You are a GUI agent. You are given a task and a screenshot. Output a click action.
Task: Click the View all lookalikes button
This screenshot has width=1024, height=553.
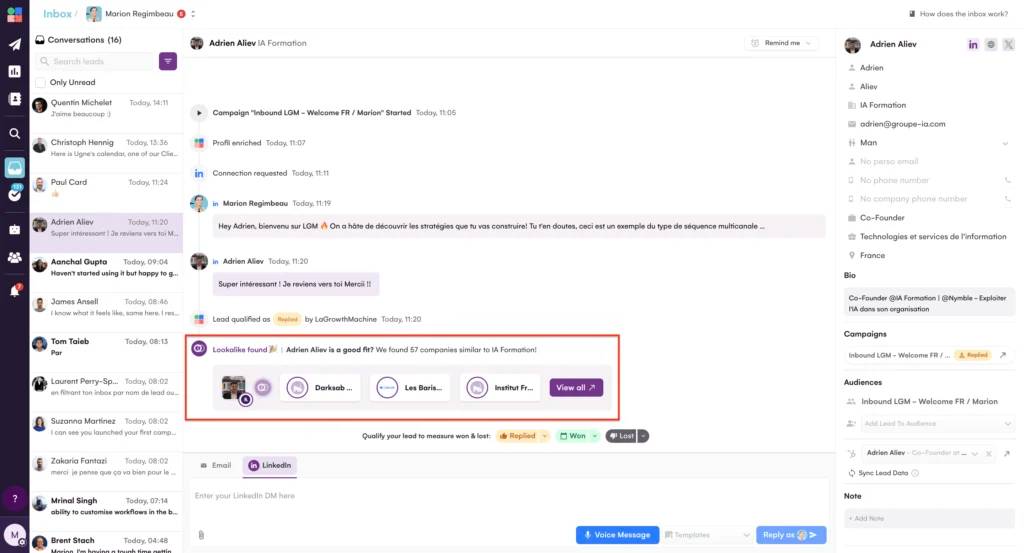tap(576, 388)
